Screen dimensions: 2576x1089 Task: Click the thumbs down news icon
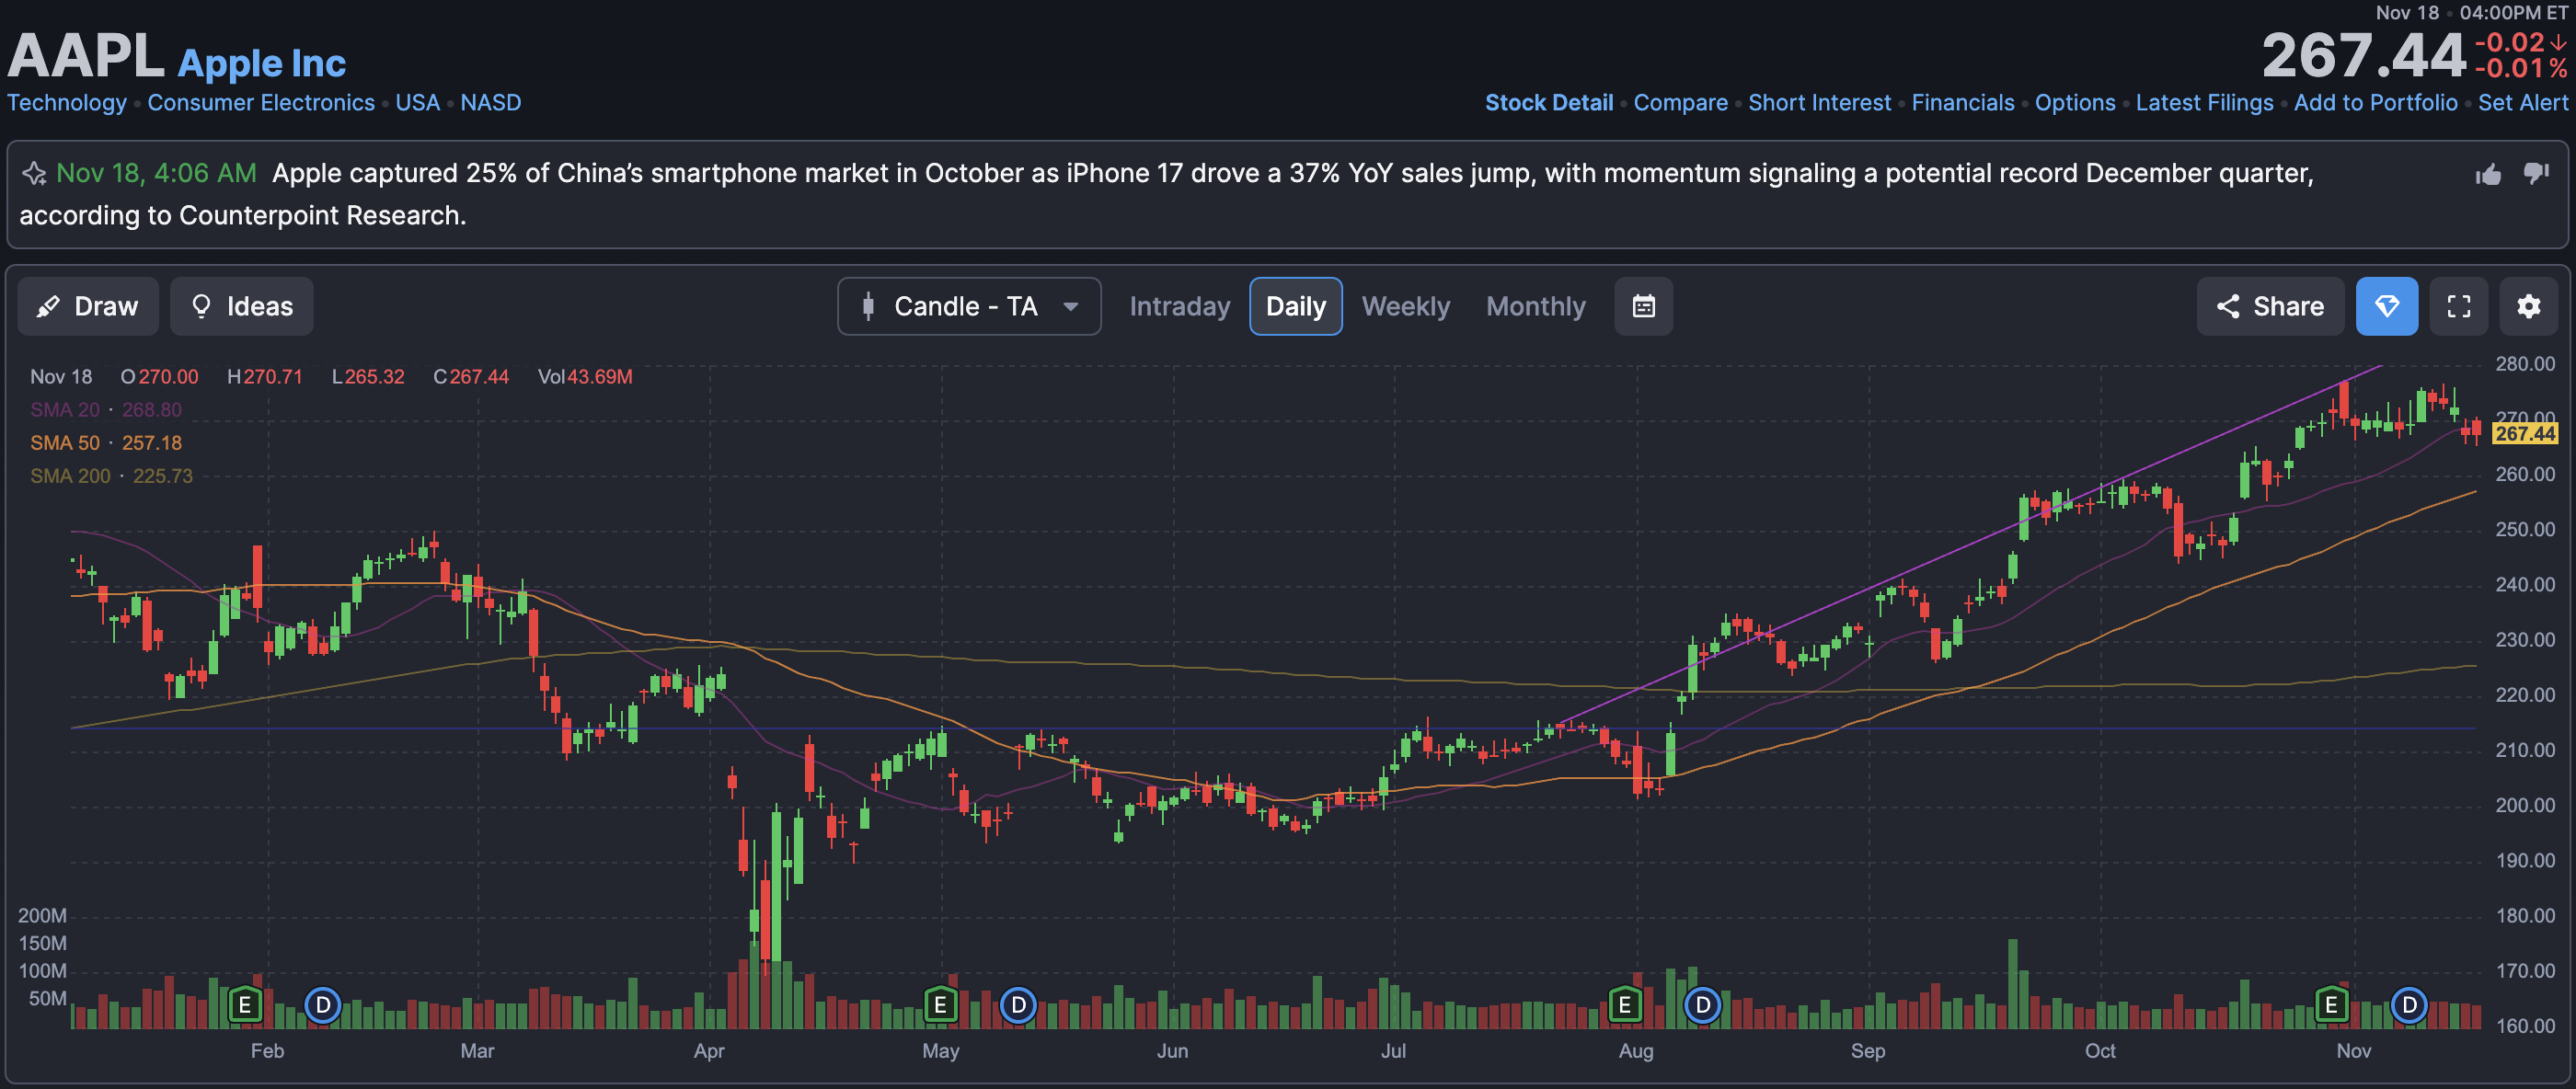(2536, 173)
